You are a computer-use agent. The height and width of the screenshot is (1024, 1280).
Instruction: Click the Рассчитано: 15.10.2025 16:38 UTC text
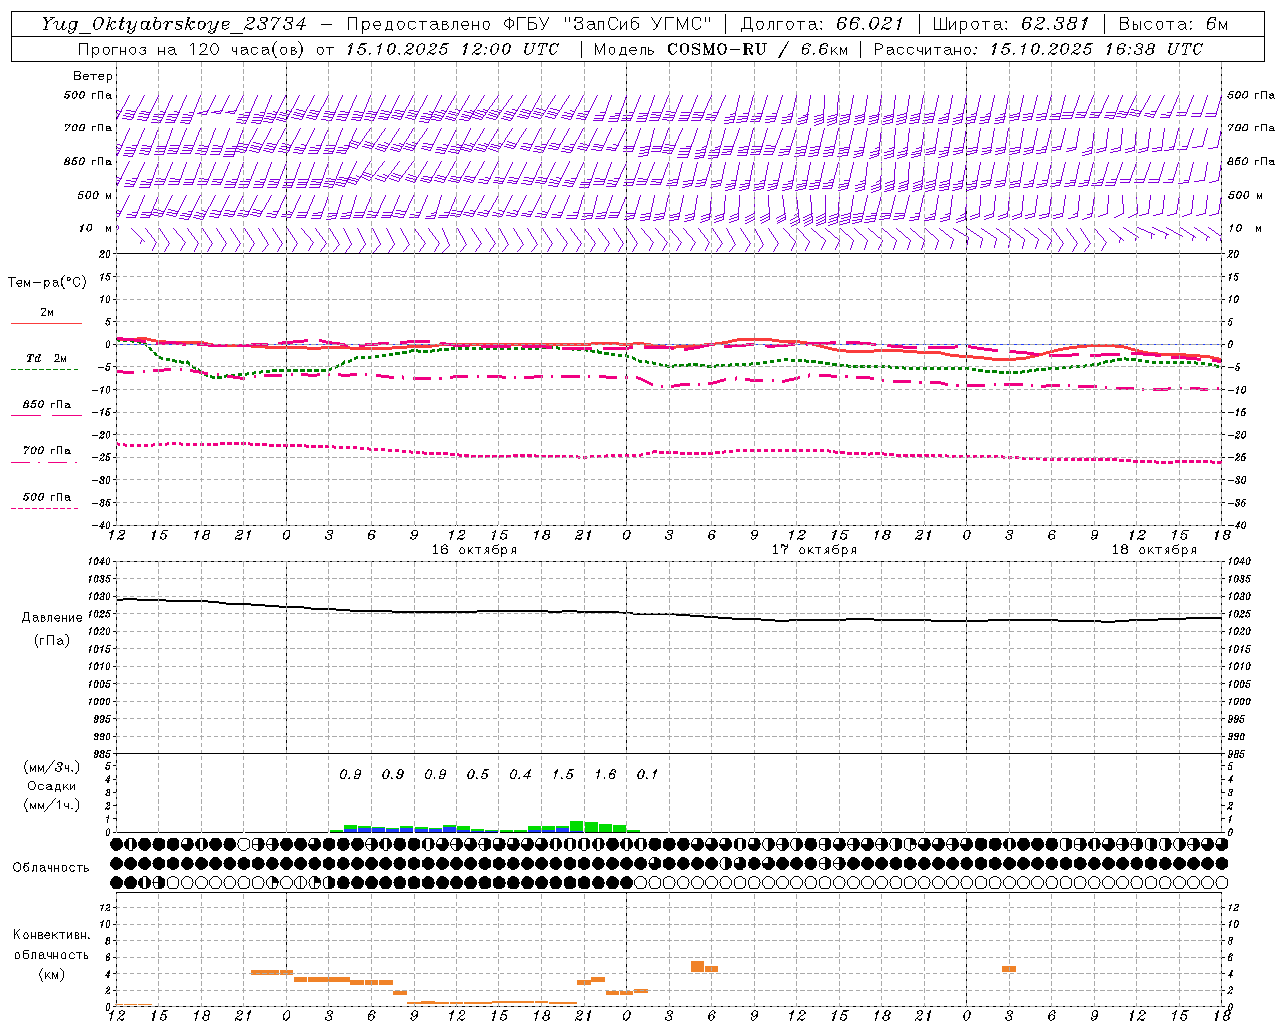(x=1038, y=49)
